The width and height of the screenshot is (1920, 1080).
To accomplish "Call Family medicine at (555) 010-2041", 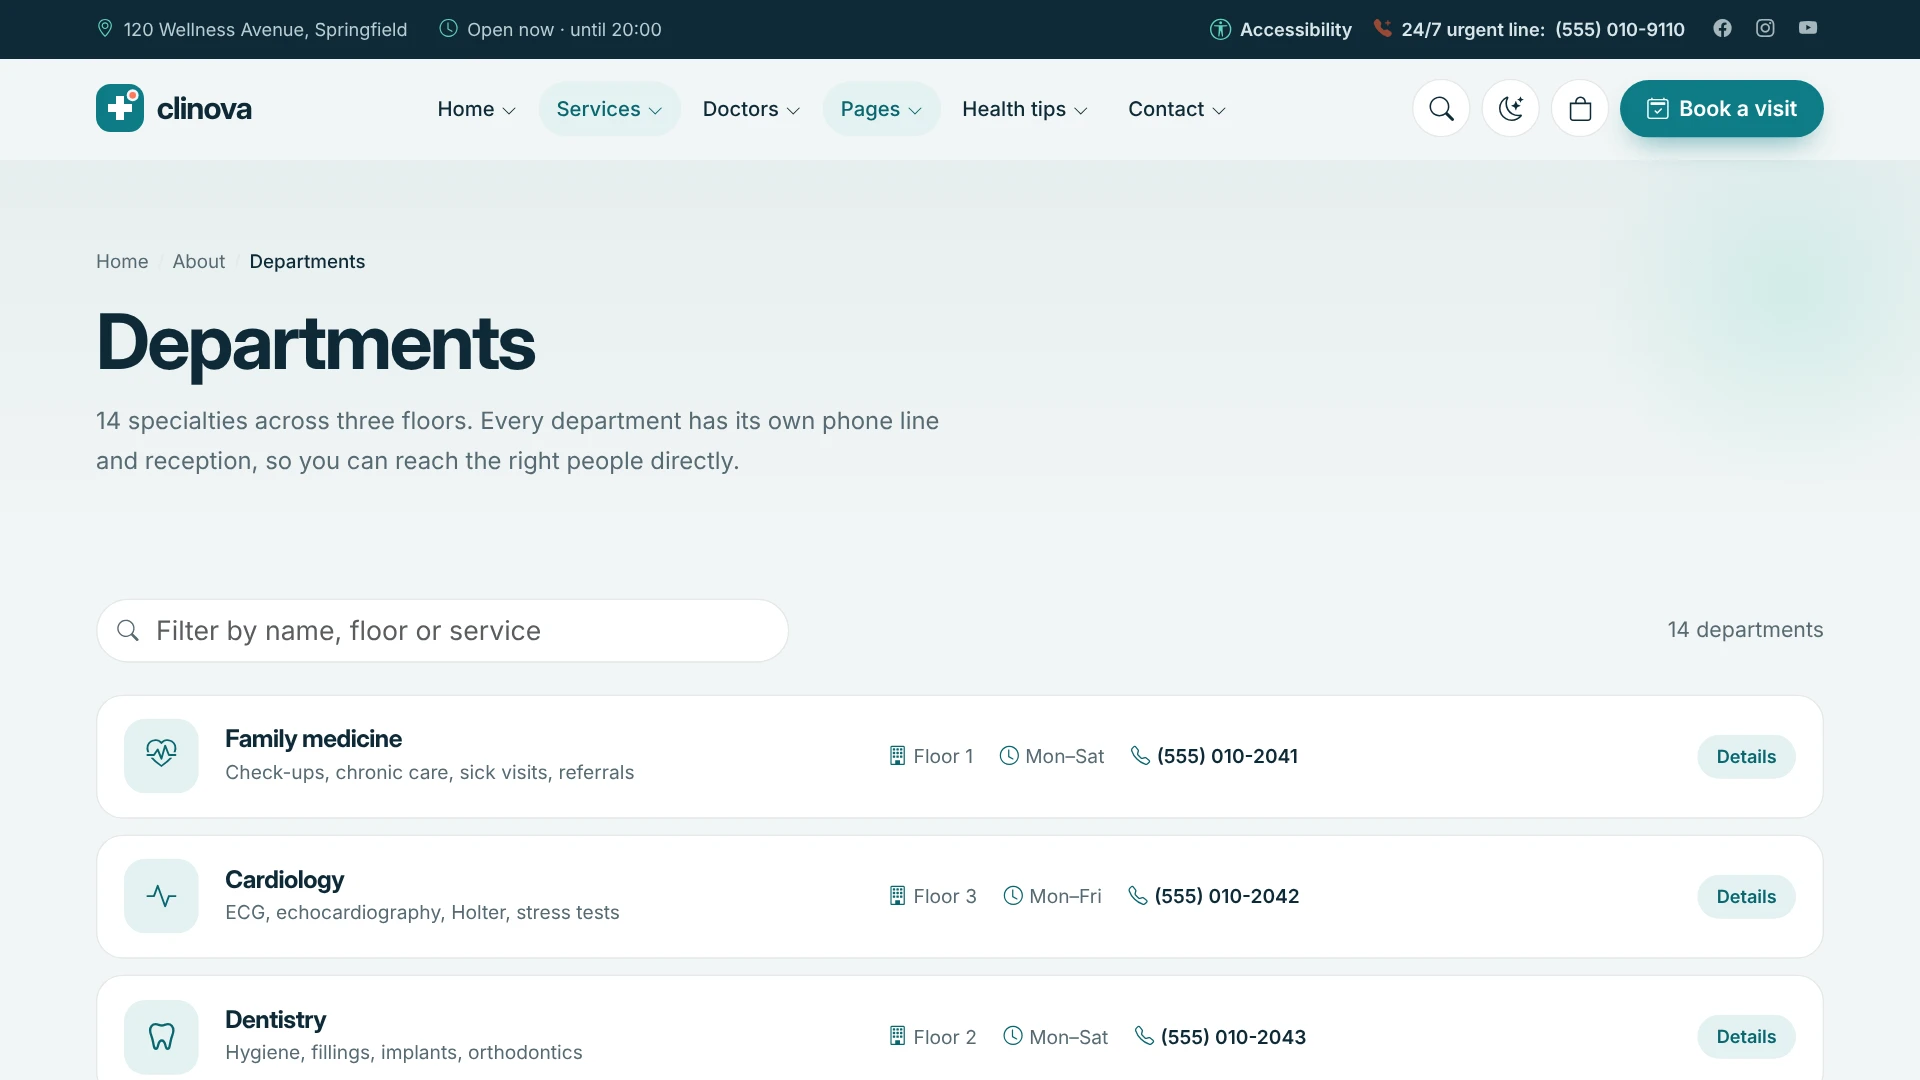I will tap(1227, 756).
